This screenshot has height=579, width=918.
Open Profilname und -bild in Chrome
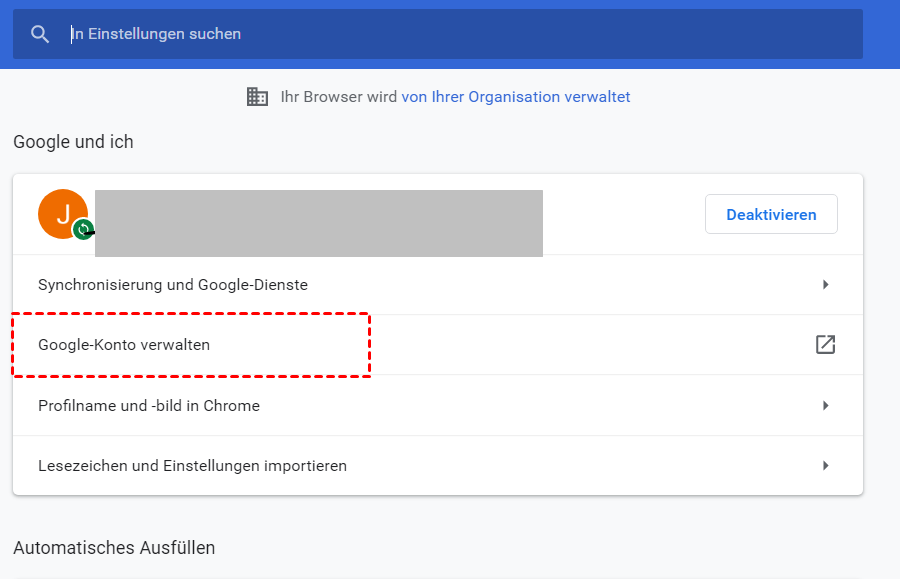tap(149, 406)
